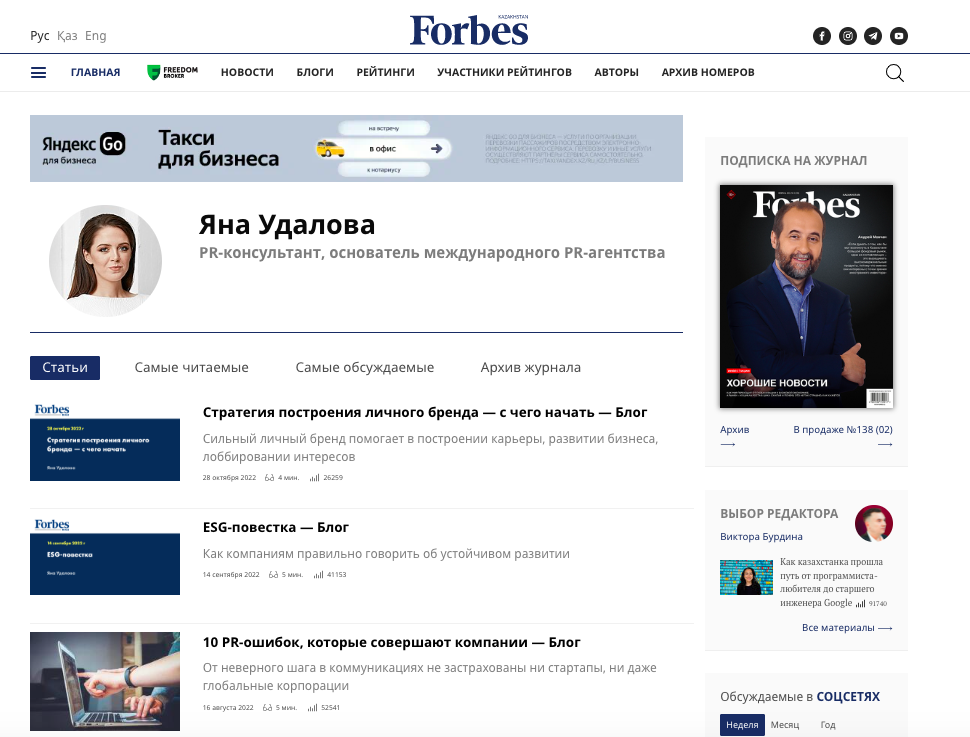970x737 pixels.
Task: Switch language to Қаз
Action: point(67,36)
